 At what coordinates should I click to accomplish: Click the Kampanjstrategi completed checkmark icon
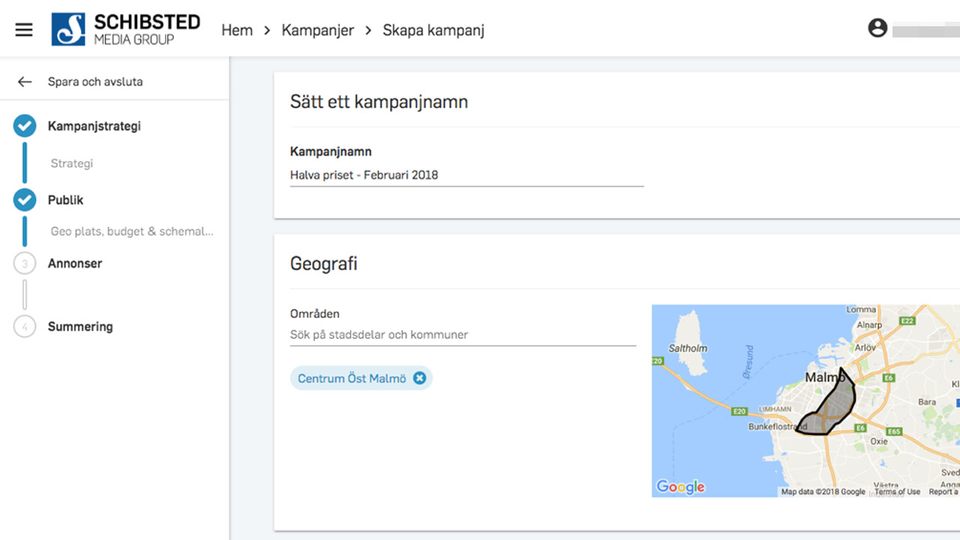(24, 126)
